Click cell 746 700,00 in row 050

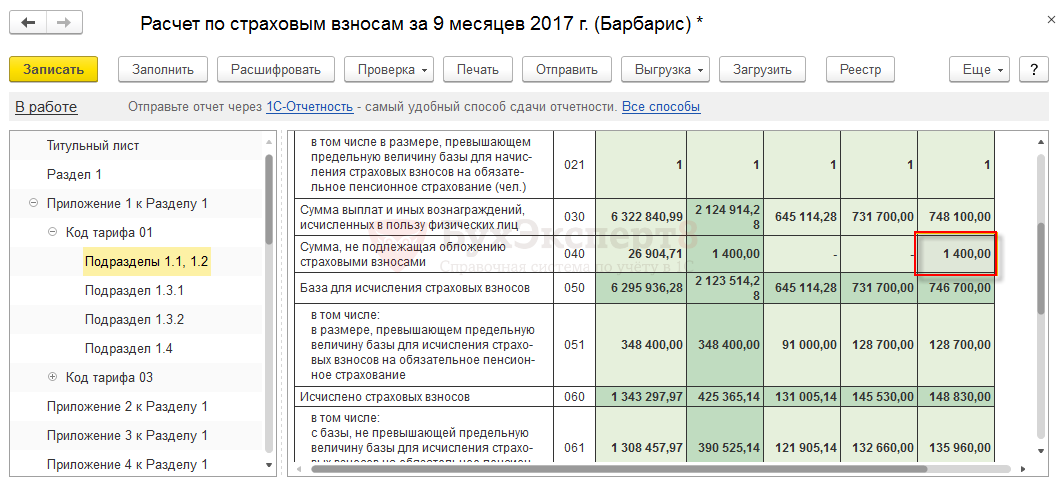956,288
